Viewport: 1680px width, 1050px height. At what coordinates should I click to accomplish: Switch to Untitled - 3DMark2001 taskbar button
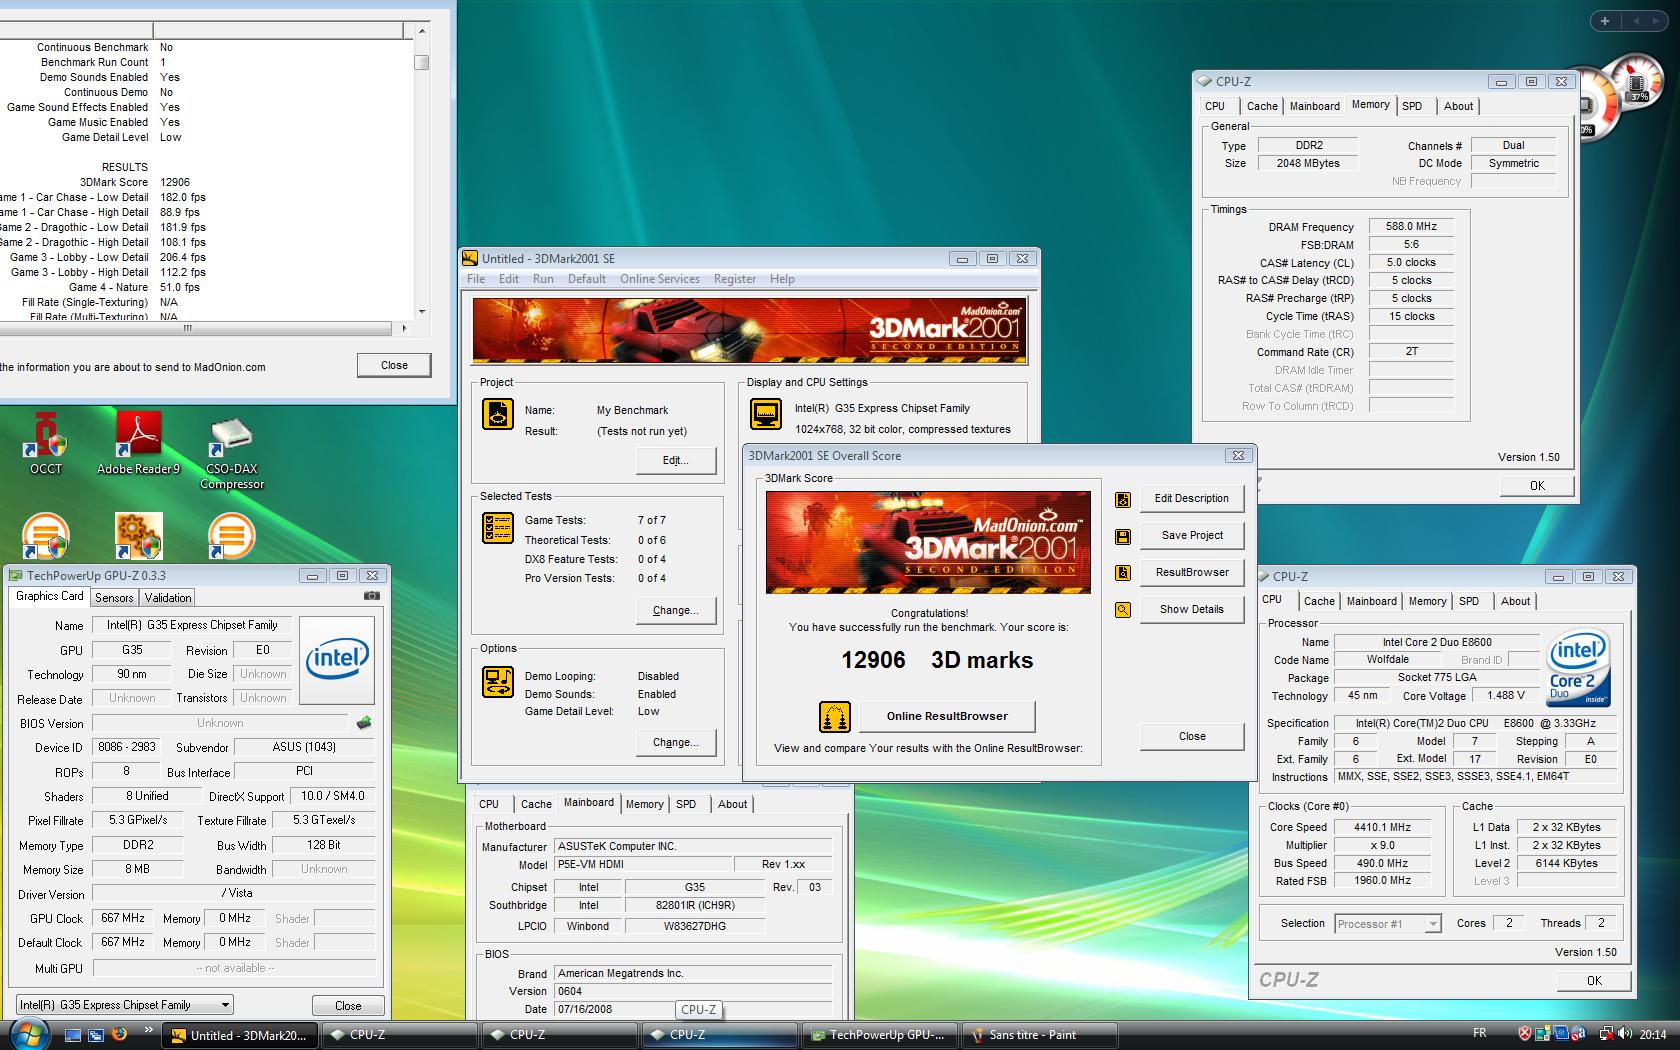240,1035
